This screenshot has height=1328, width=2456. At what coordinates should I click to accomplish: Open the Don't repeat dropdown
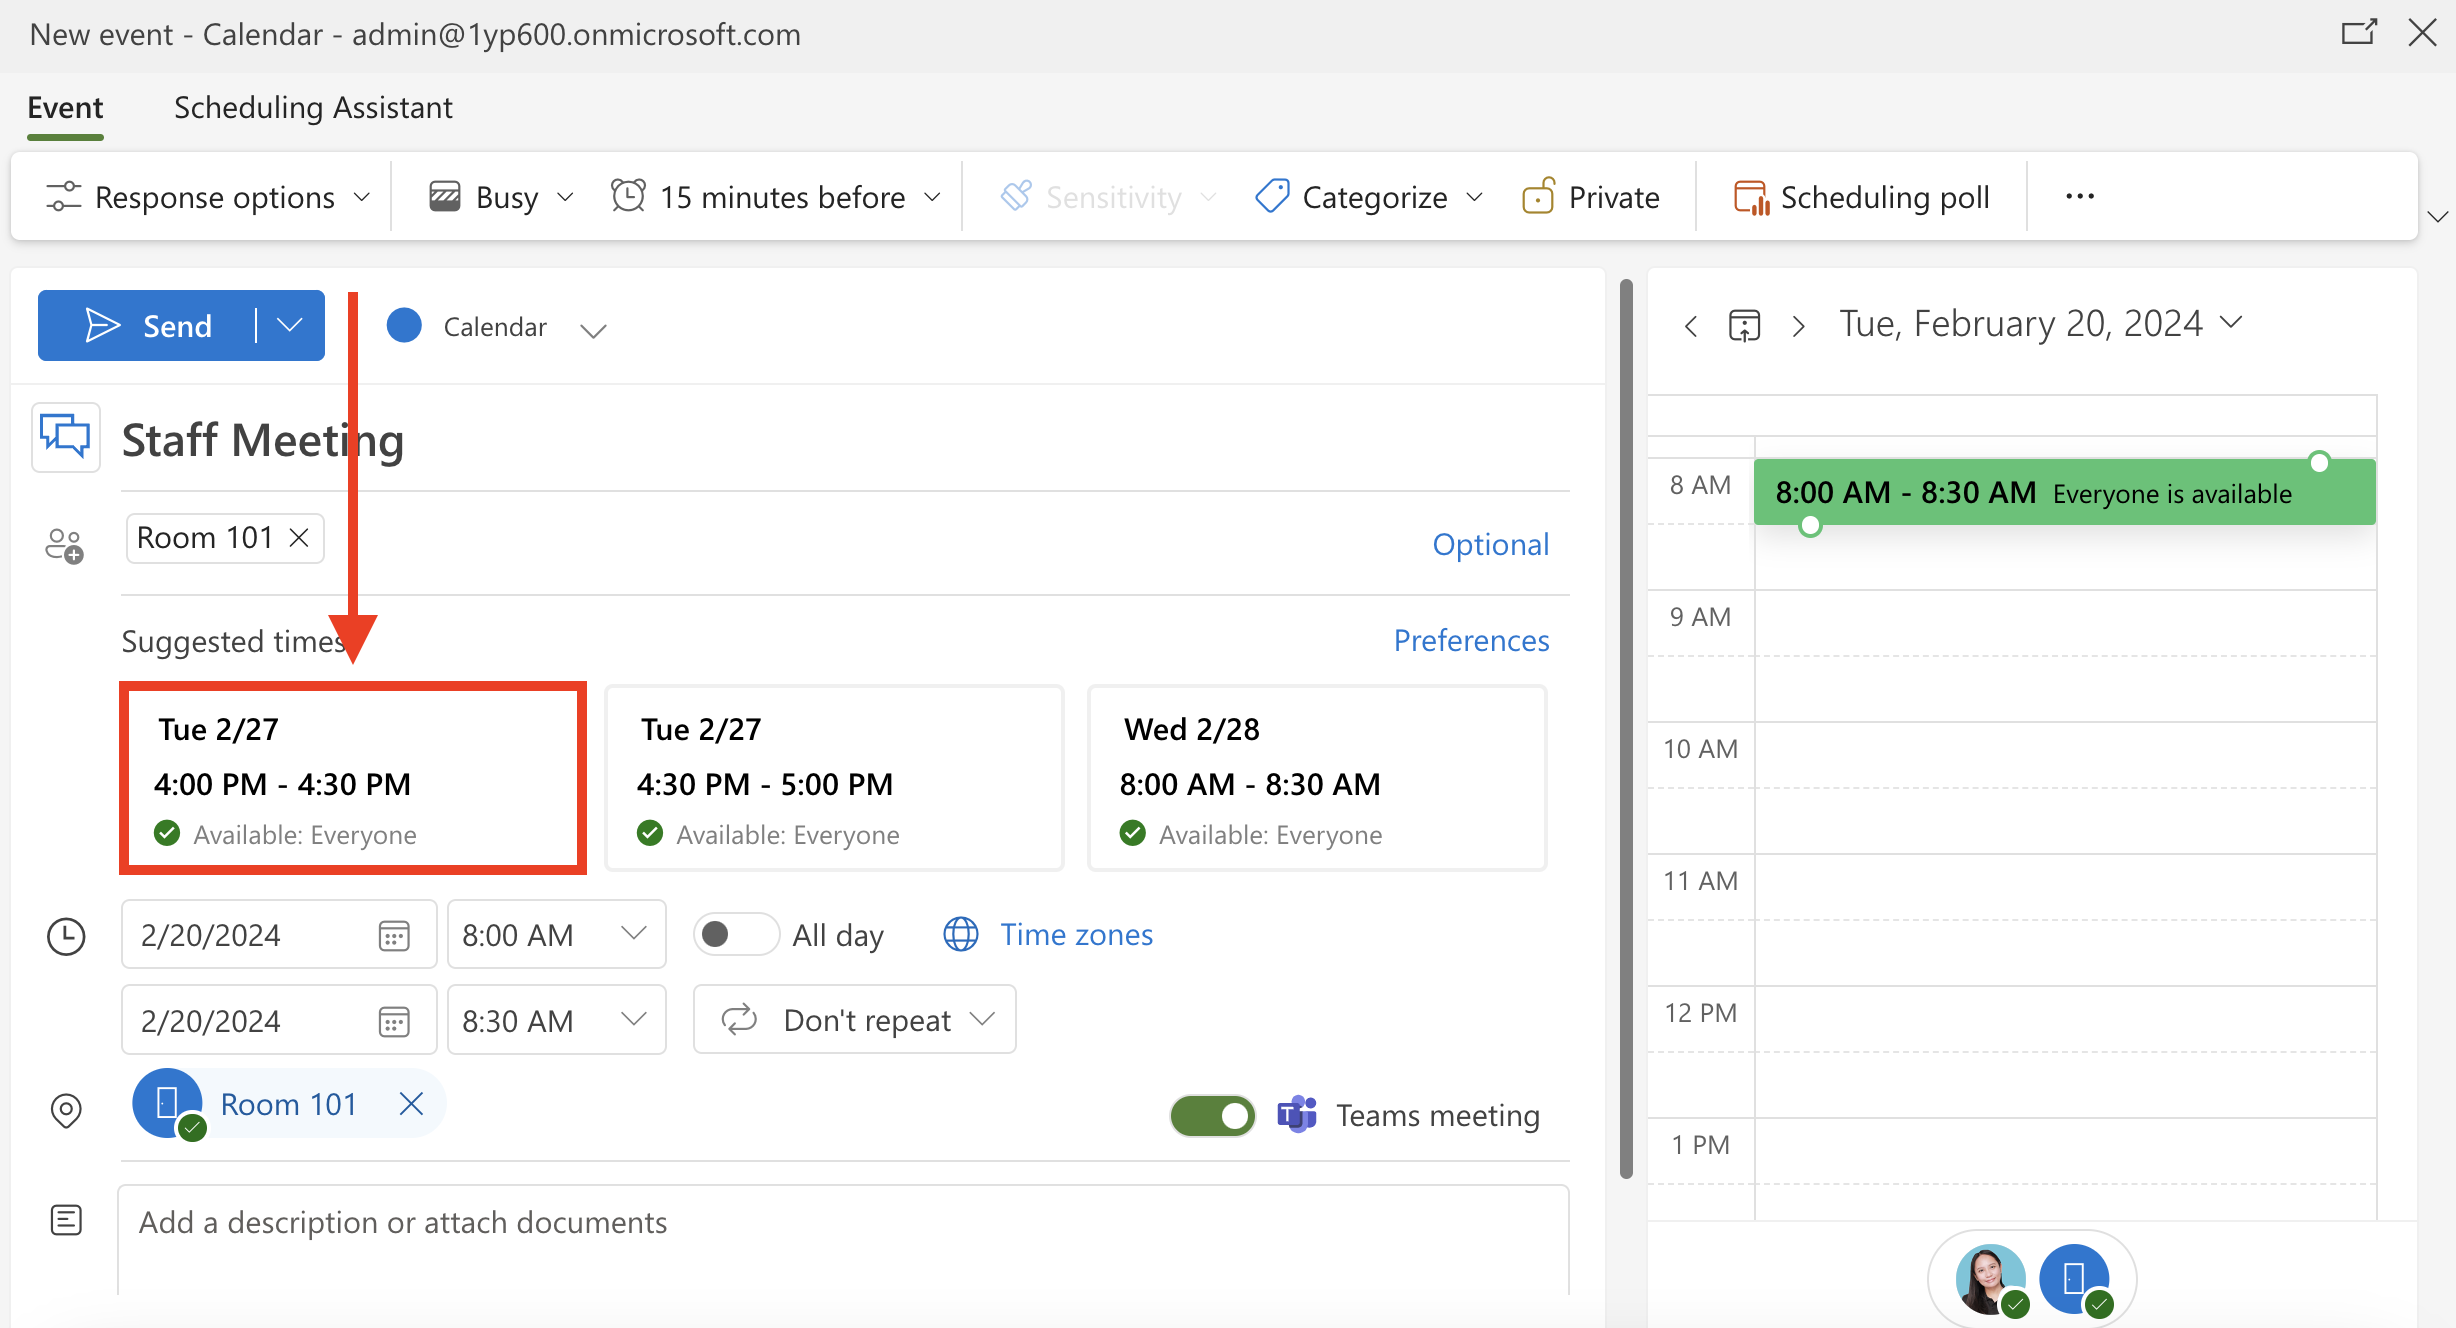855,1020
